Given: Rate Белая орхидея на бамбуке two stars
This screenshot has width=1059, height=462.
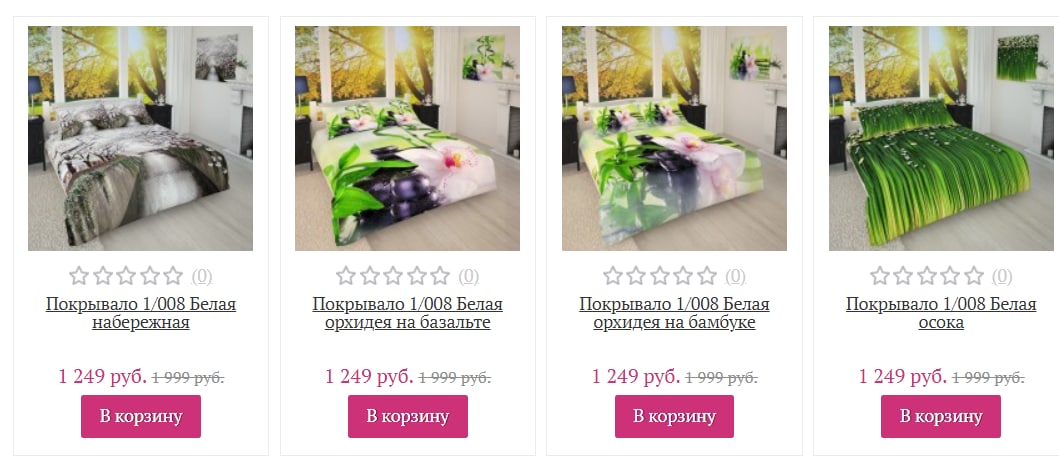Looking at the screenshot, I should [x=636, y=276].
